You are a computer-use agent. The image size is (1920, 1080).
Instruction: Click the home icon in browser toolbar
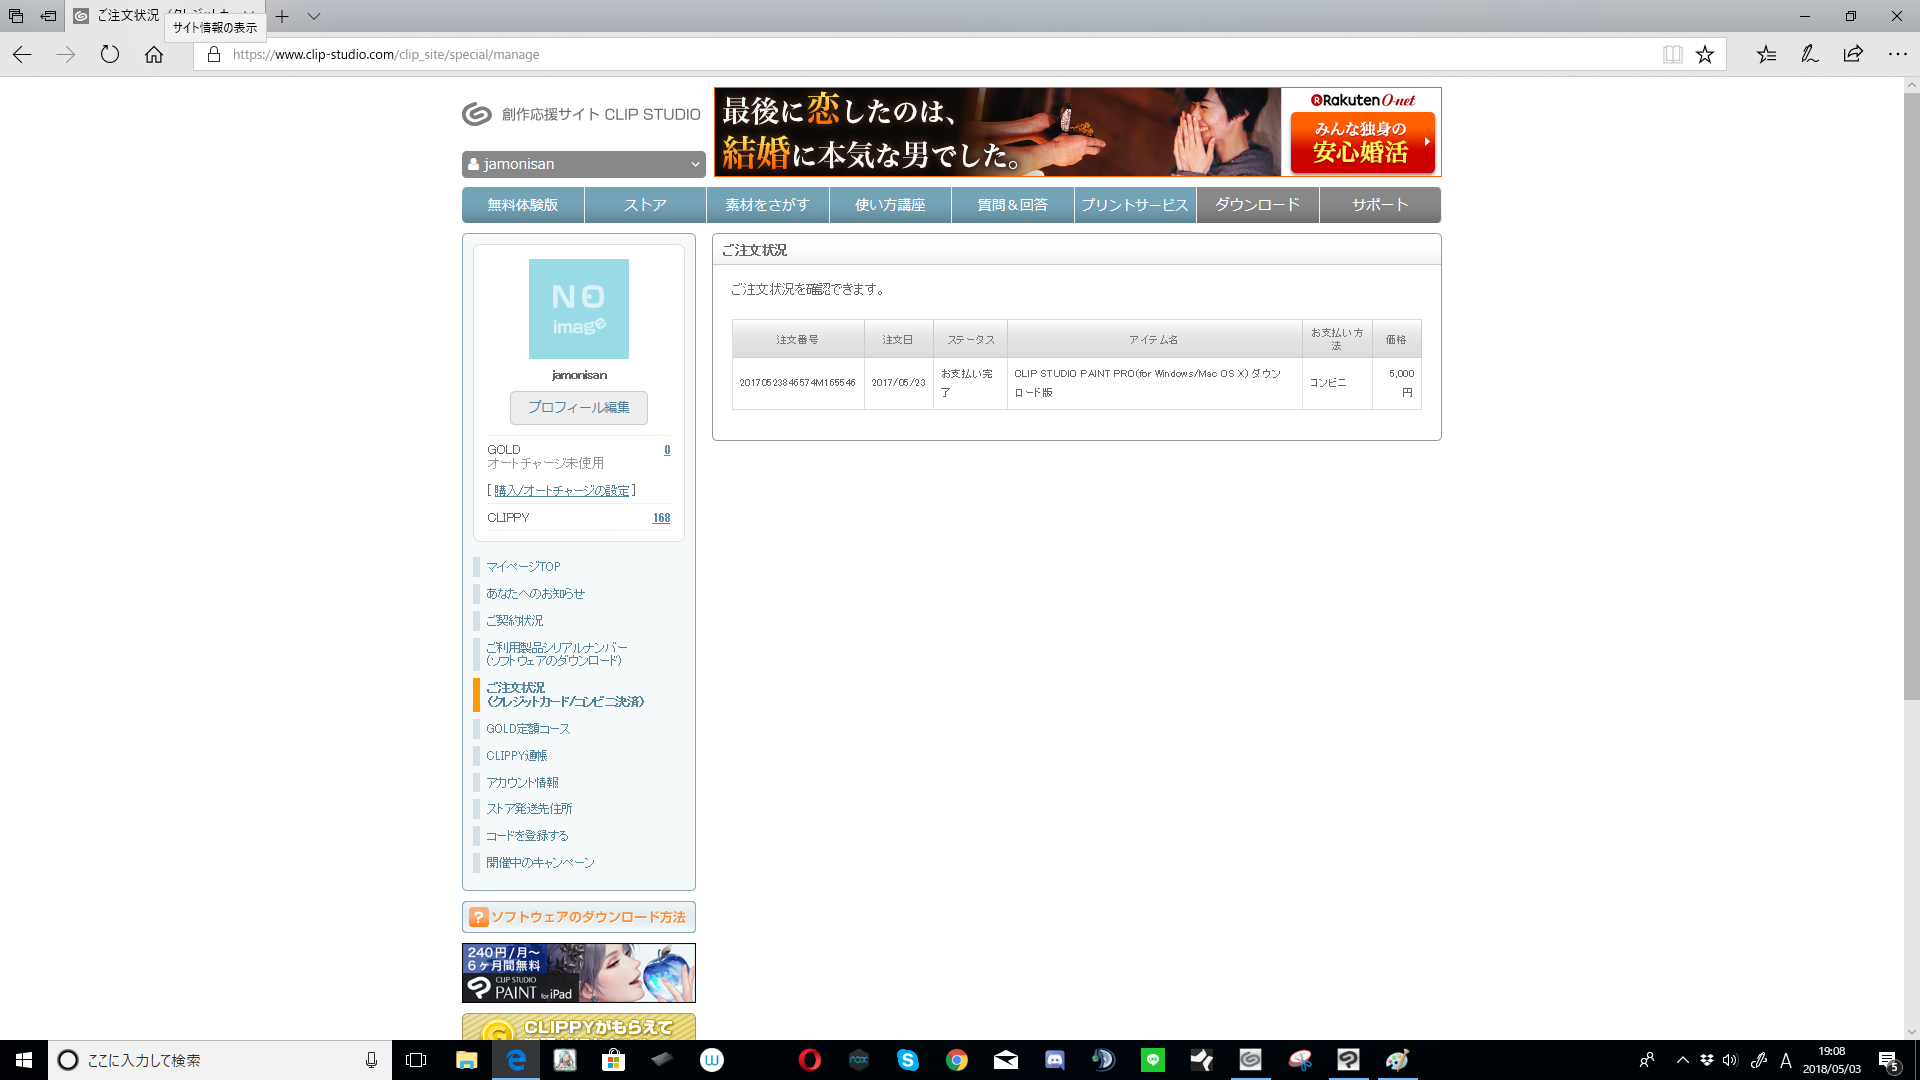point(154,55)
